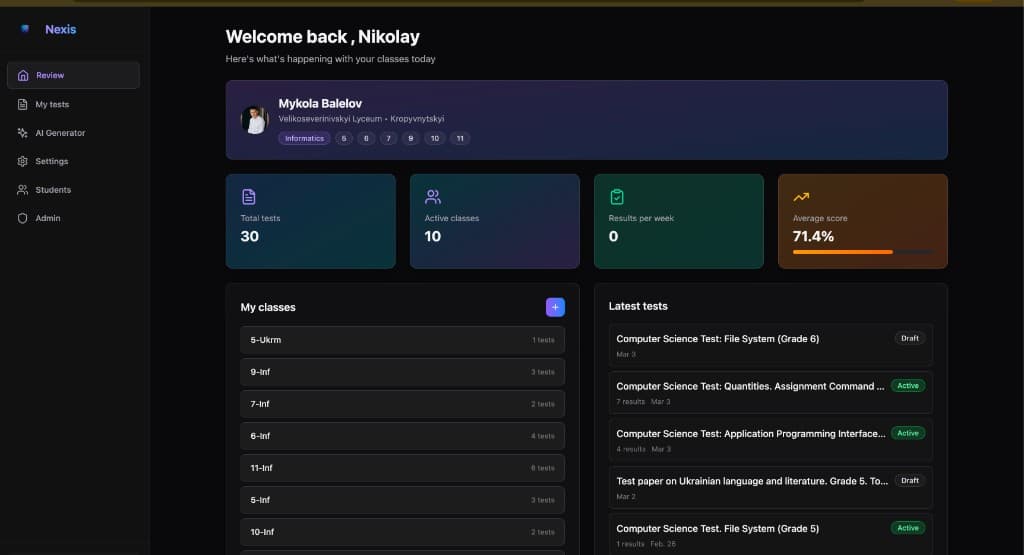
Task: Select the grade 7 tag in profile
Action: 389,138
